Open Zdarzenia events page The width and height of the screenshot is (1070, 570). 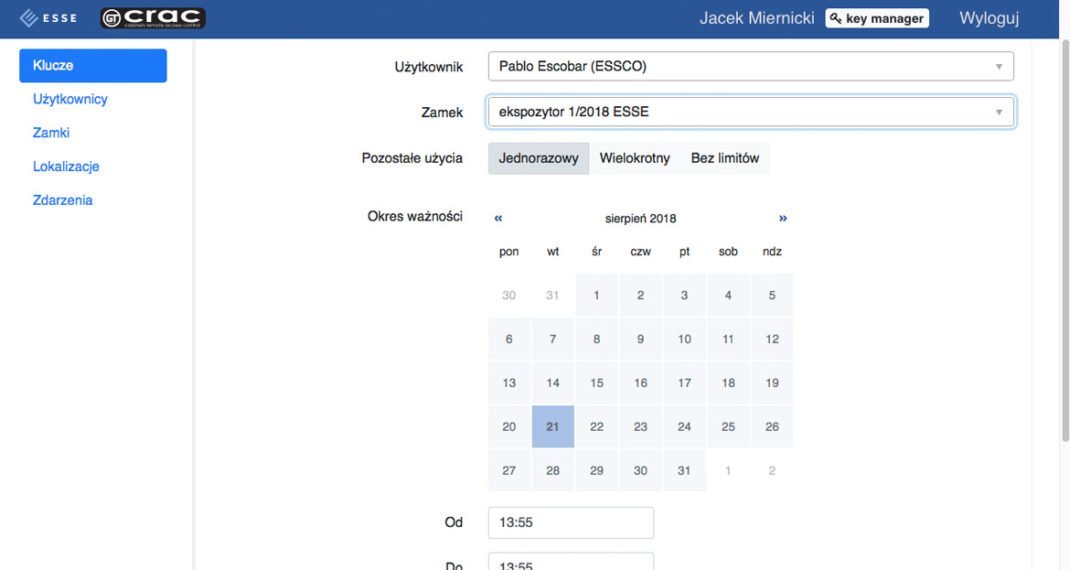63,200
